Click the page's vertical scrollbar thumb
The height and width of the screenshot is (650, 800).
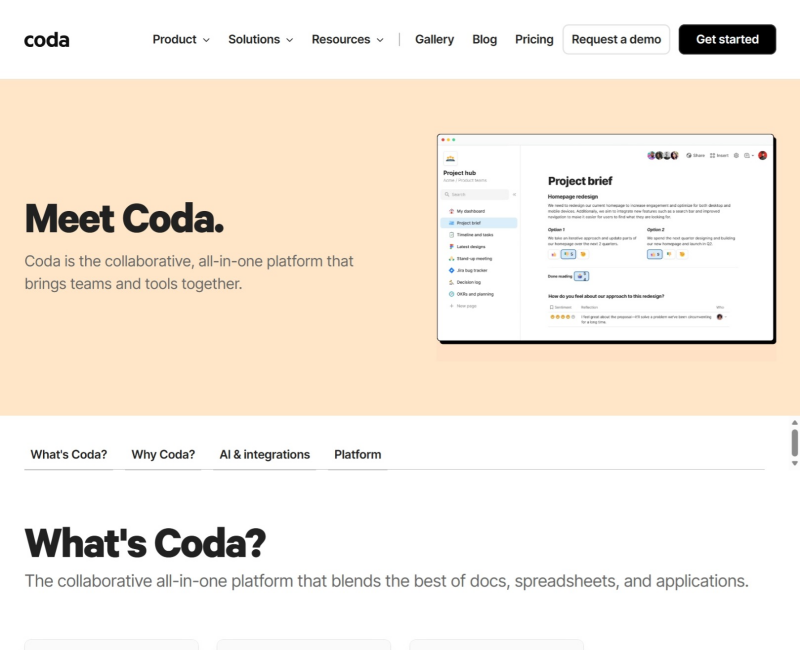pos(794,441)
